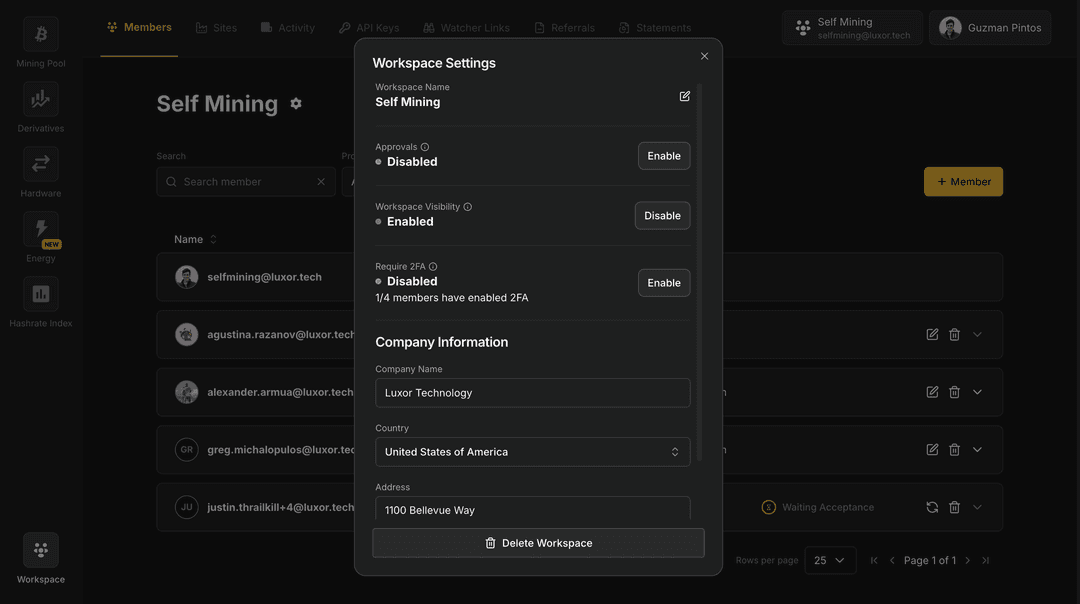Open Mining Pool in sidebar
This screenshot has height=604, width=1080.
pyautogui.click(x=41, y=35)
